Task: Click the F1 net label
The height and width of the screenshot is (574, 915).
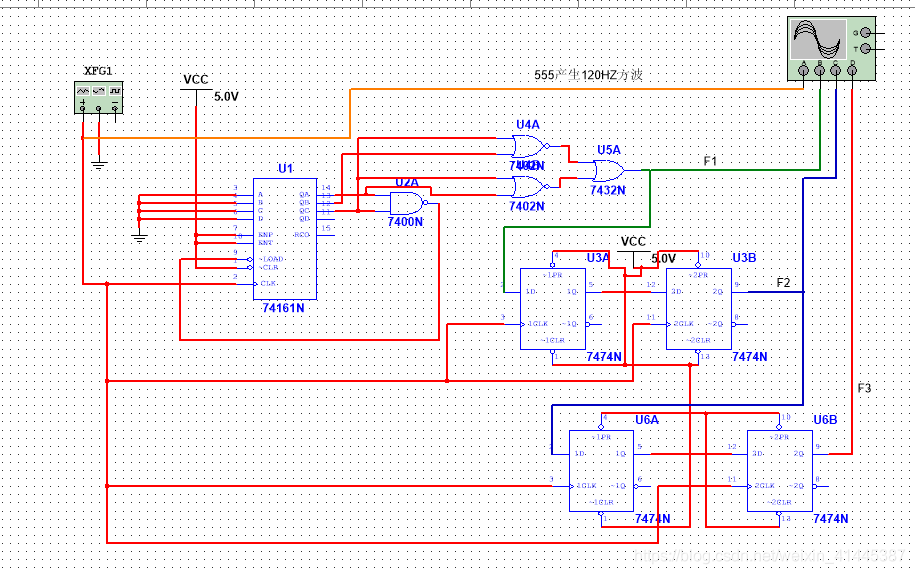Action: click(710, 160)
